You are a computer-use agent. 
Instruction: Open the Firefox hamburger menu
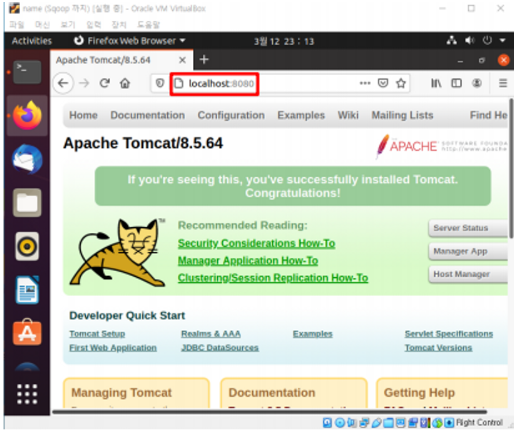[503, 83]
